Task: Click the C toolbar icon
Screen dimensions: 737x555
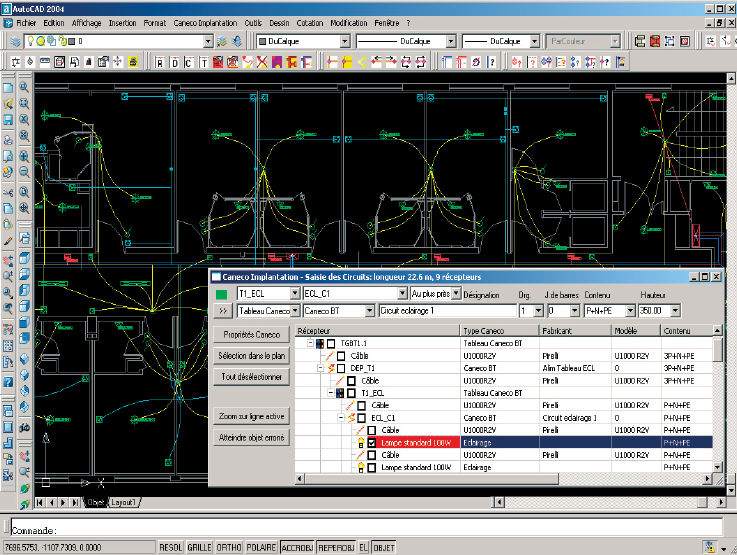Action: 188,62
